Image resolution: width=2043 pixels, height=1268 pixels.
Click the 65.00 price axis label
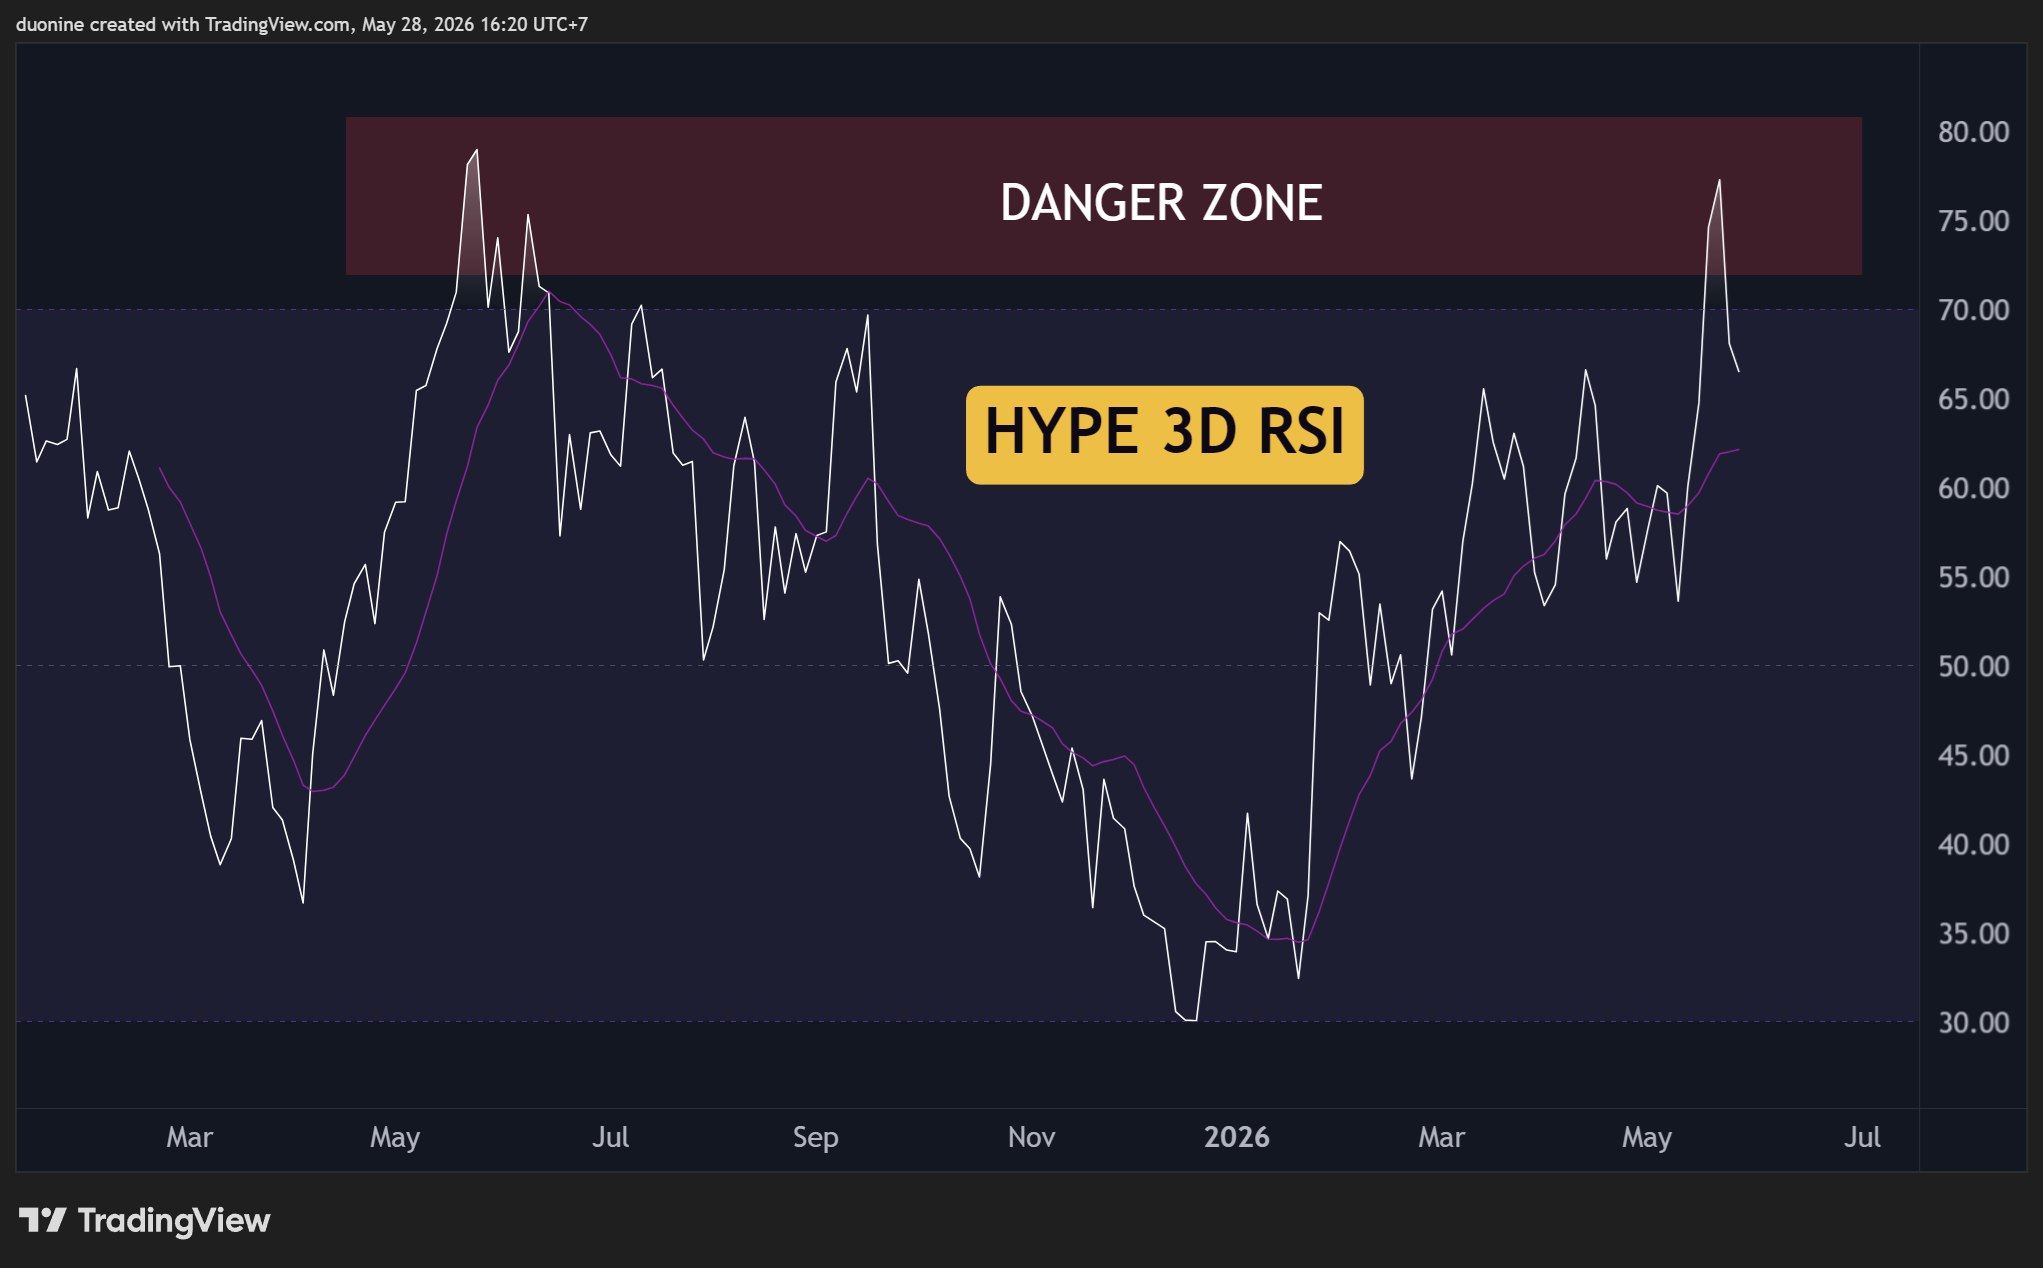pyautogui.click(x=1973, y=399)
